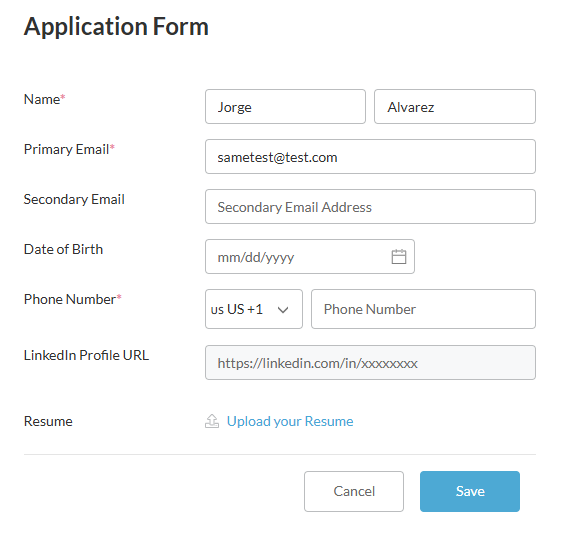
Task: Click the Date of Birth label
Action: [63, 249]
